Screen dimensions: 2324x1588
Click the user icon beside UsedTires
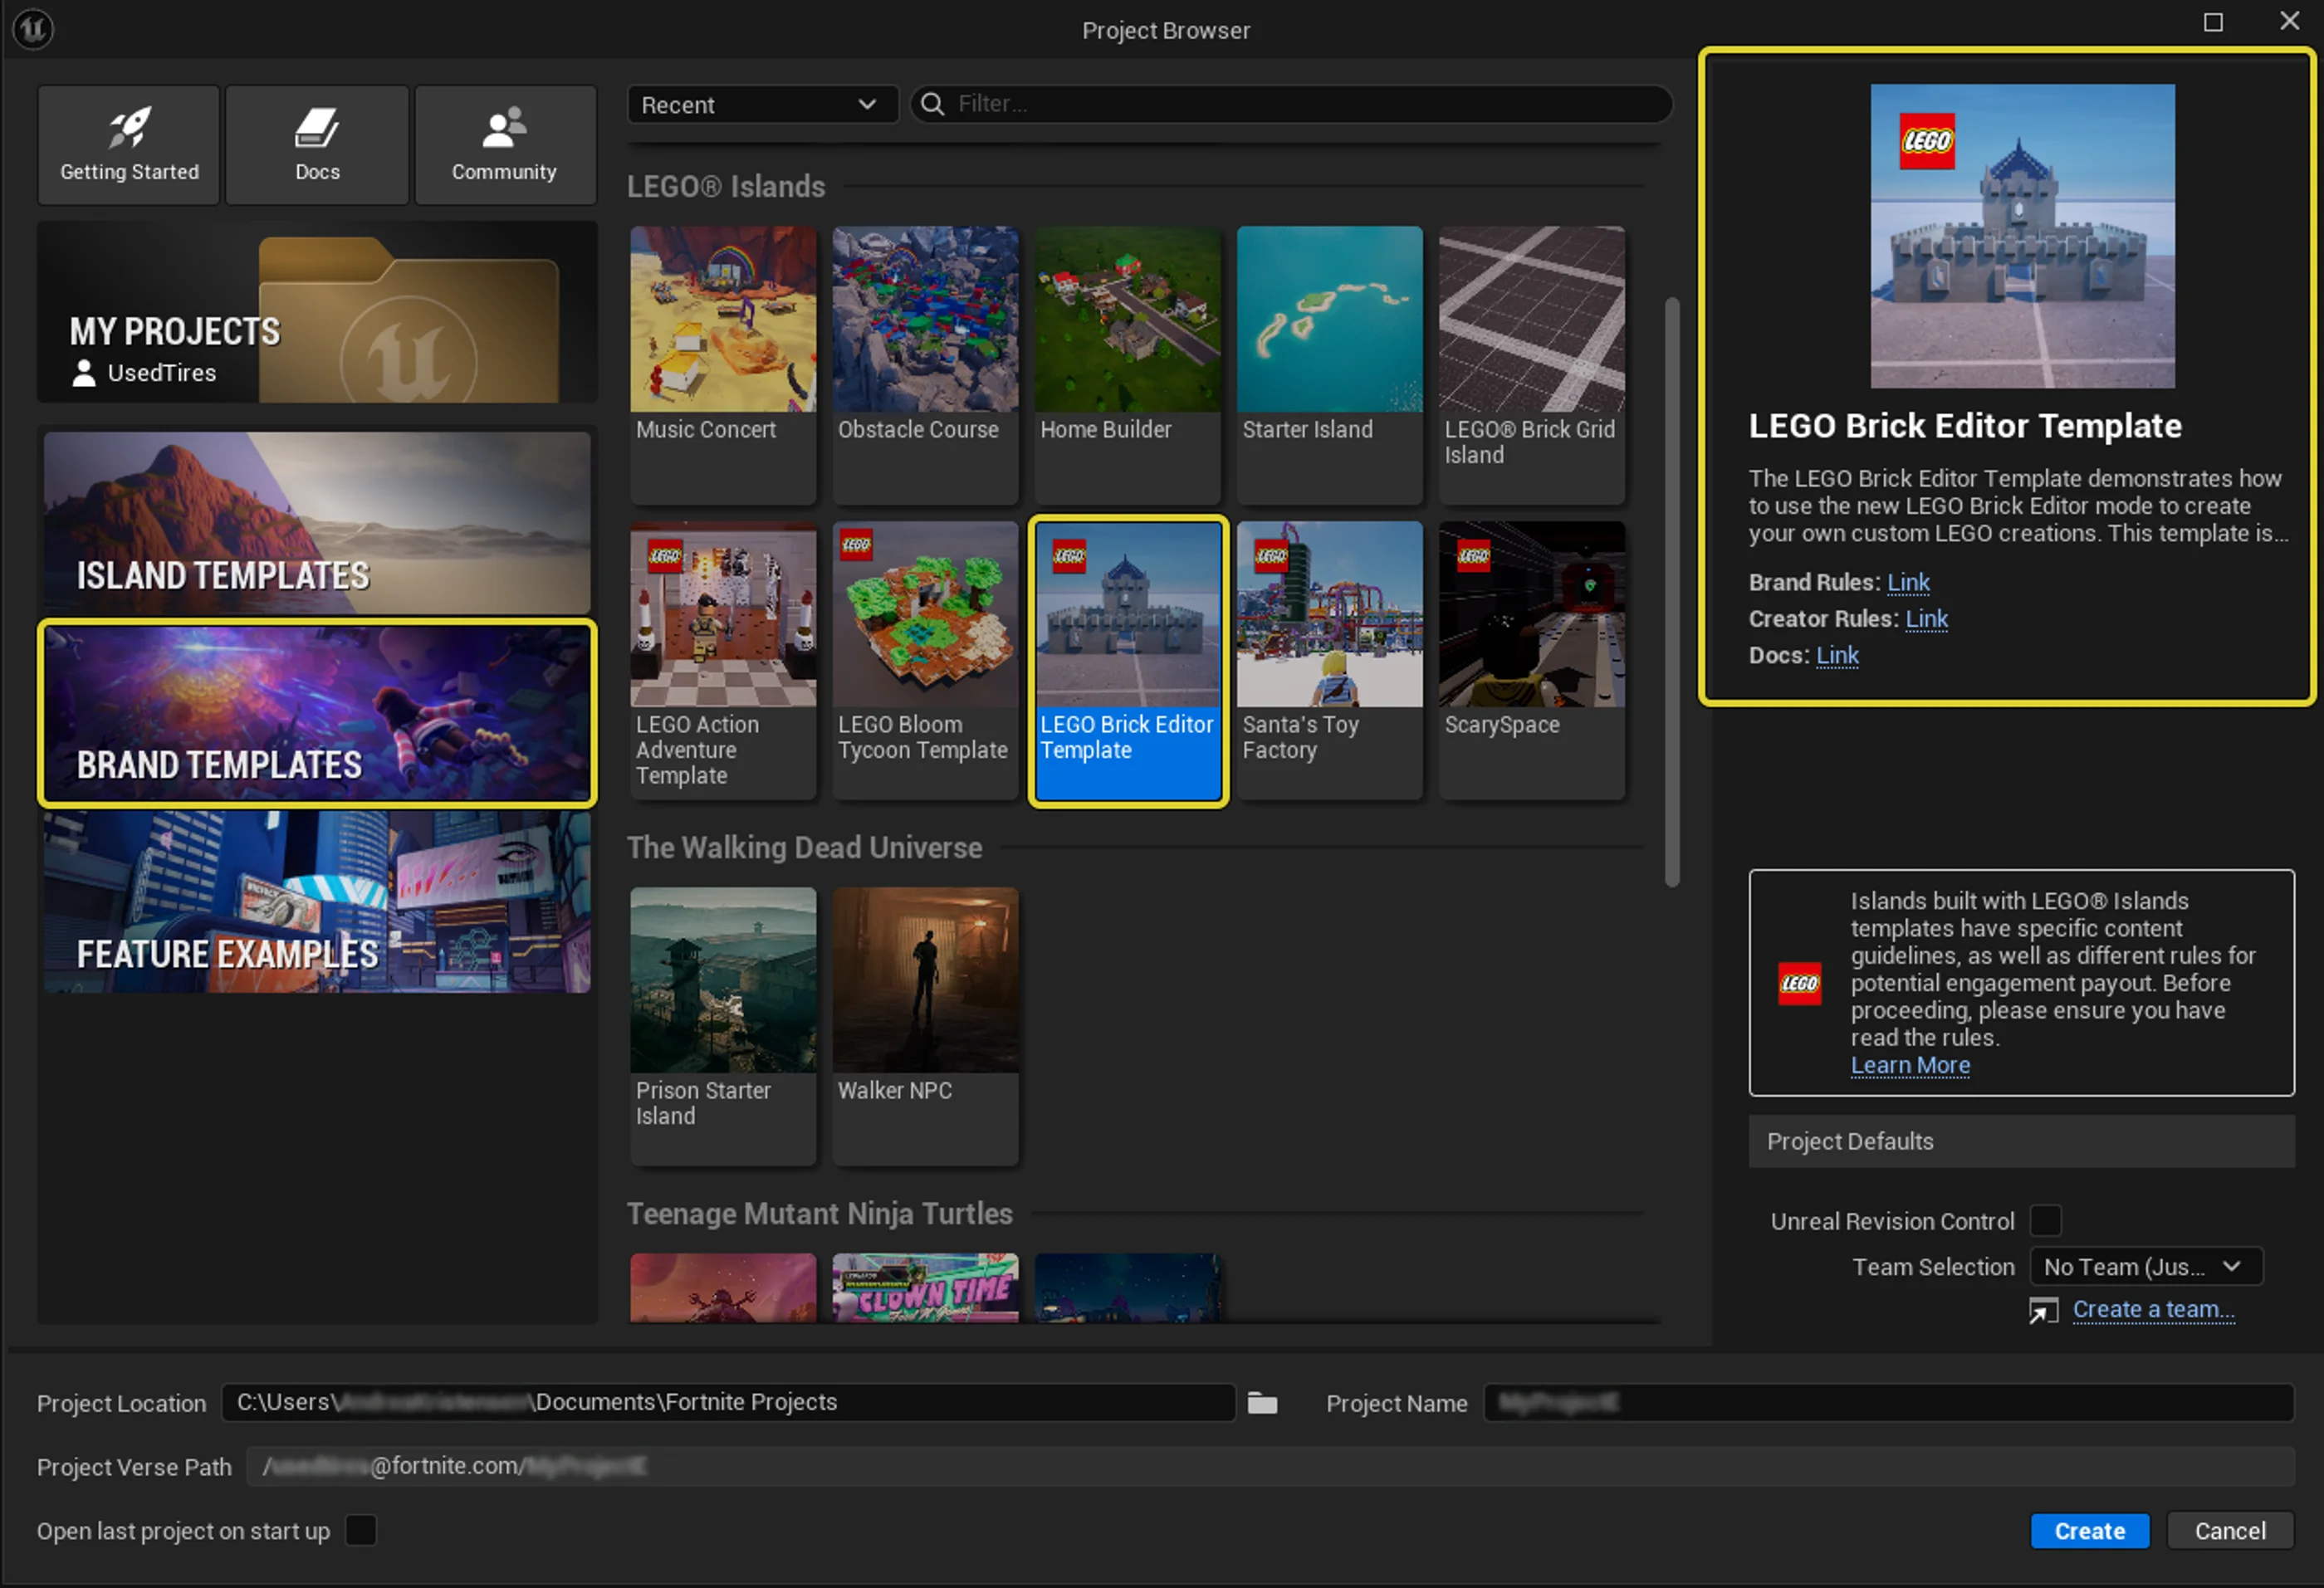click(84, 373)
